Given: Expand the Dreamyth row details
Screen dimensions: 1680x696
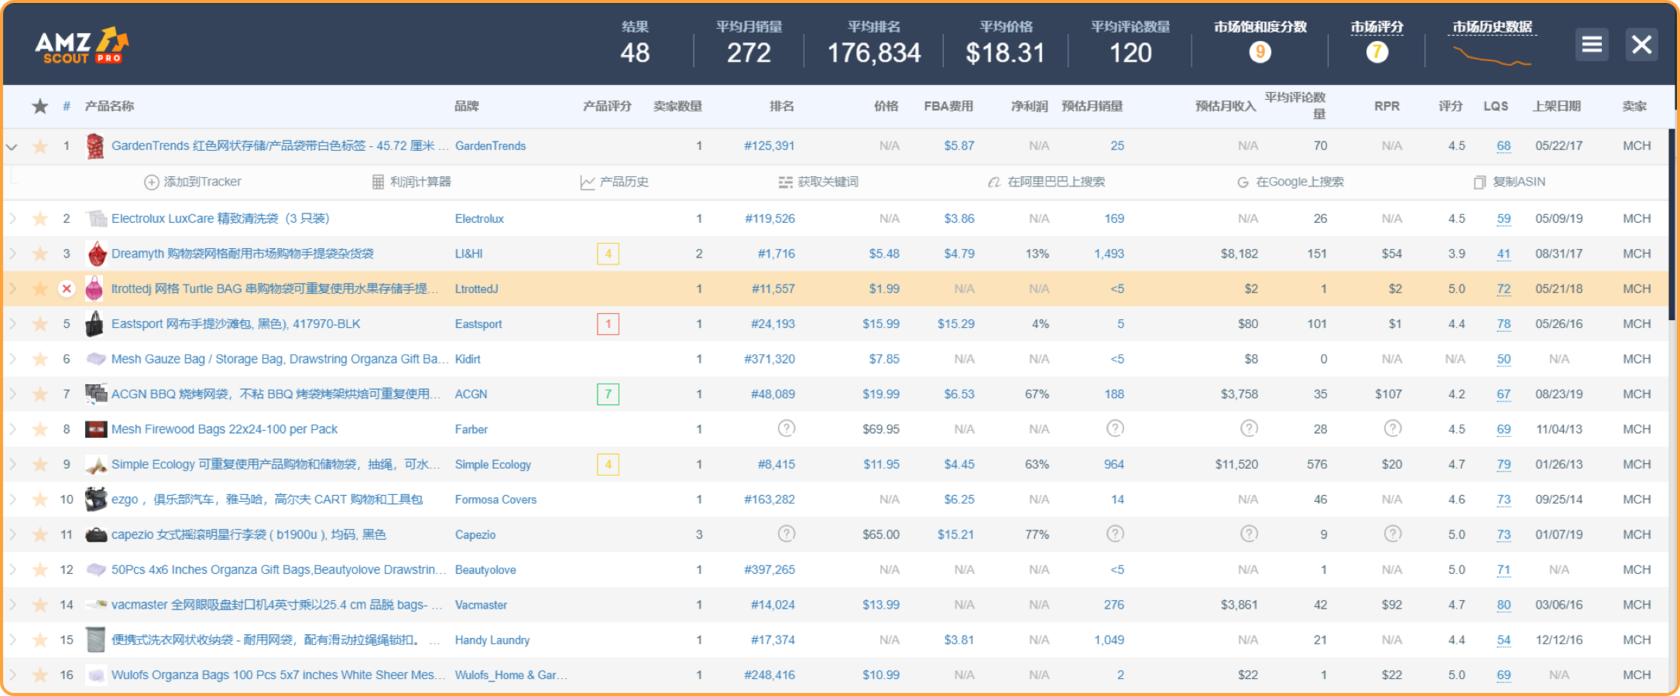Looking at the screenshot, I should [12, 254].
